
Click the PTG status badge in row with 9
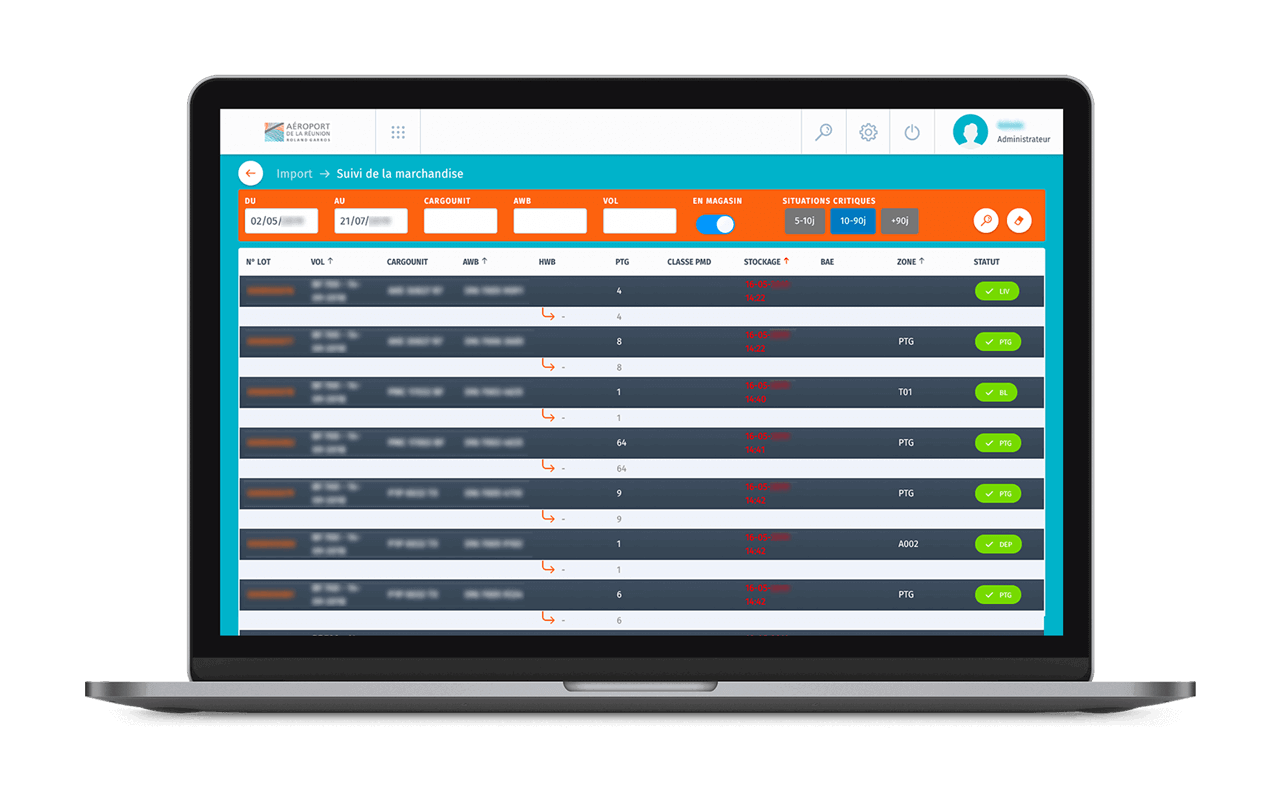pyautogui.click(x=998, y=494)
